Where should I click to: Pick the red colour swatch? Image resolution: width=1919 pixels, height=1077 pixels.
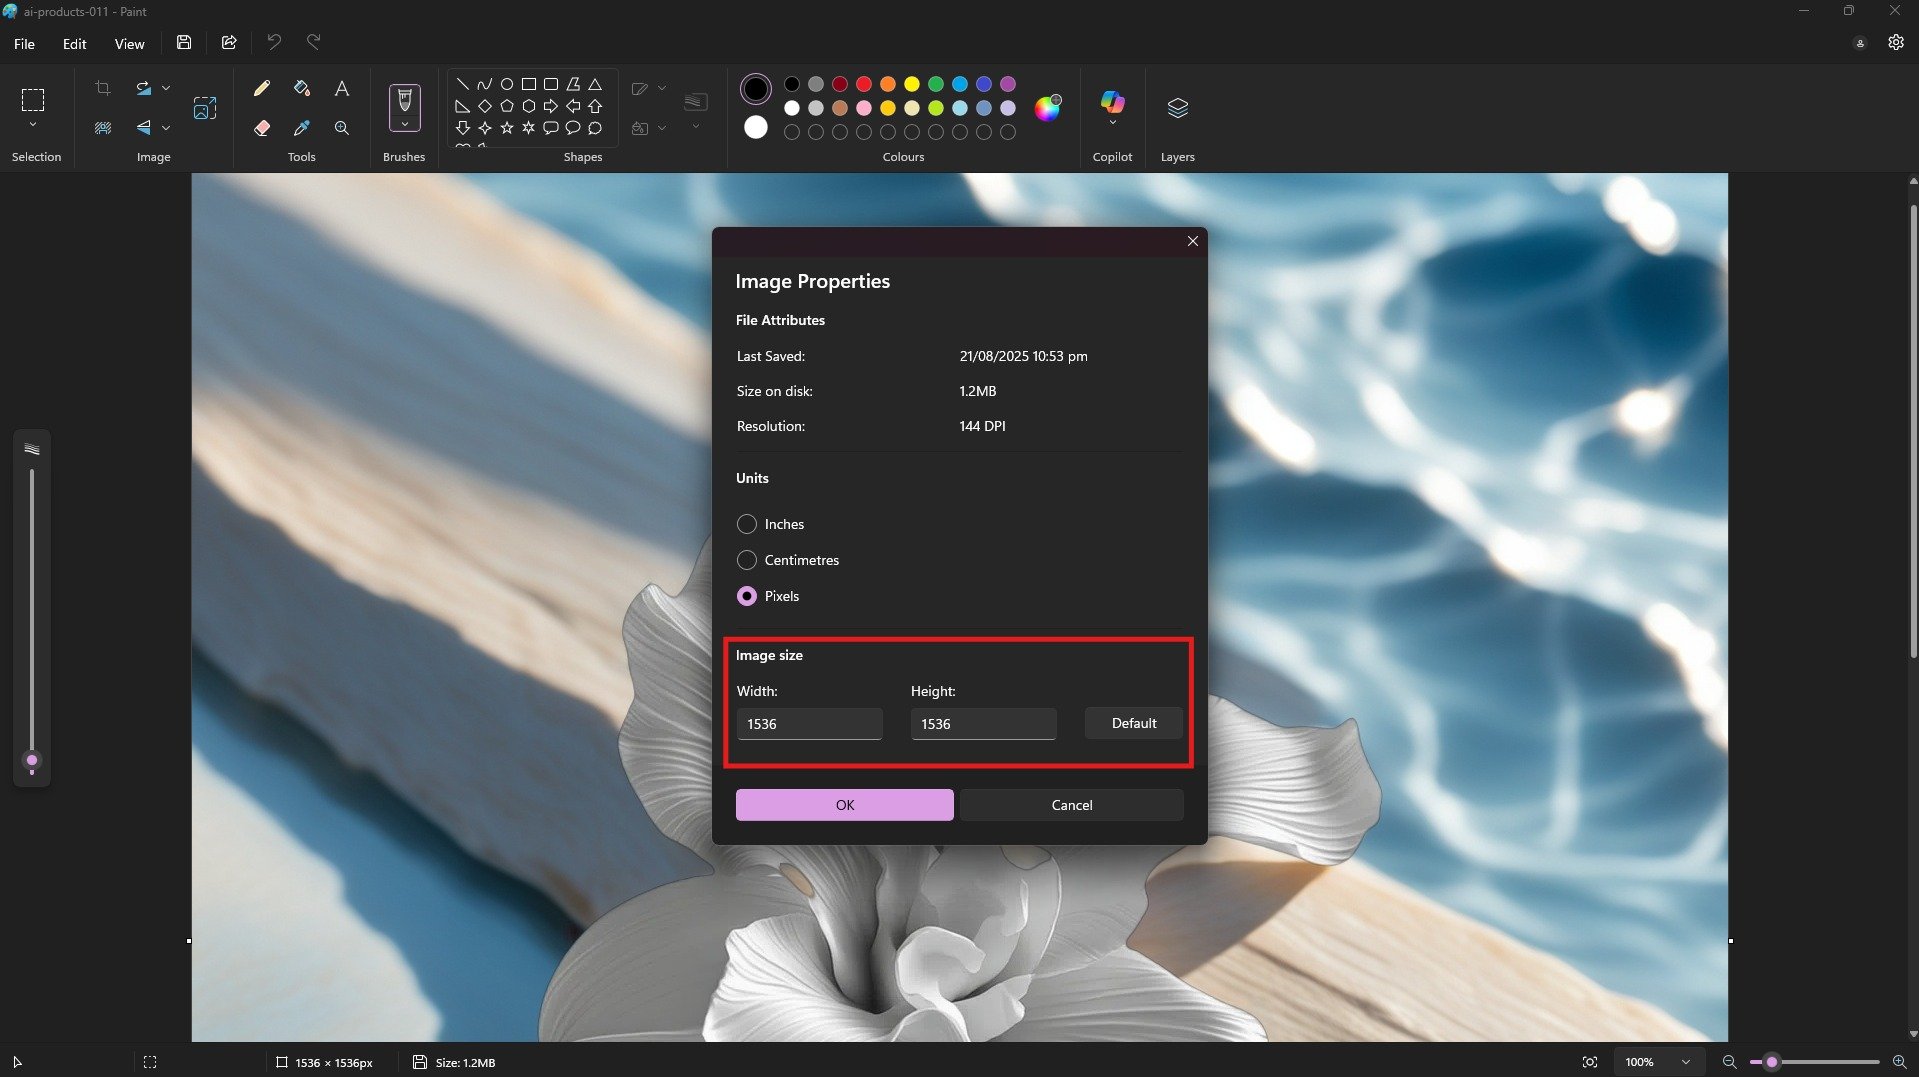click(x=864, y=84)
